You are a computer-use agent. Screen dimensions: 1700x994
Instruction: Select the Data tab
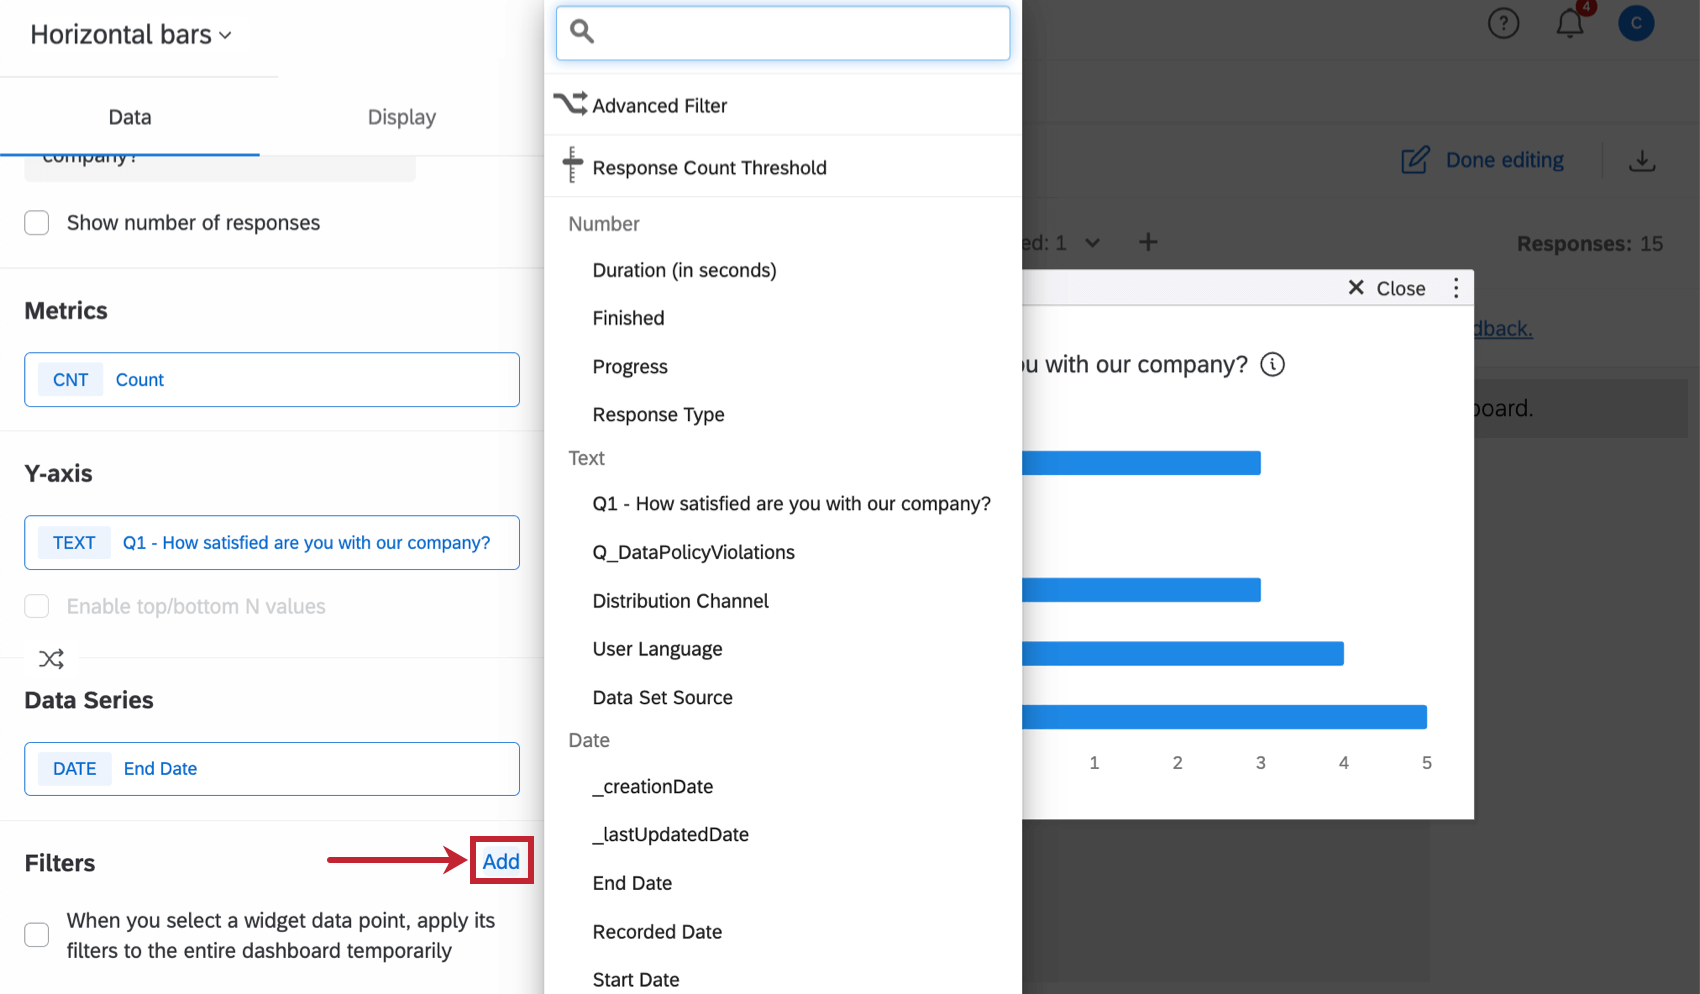pyautogui.click(x=129, y=116)
